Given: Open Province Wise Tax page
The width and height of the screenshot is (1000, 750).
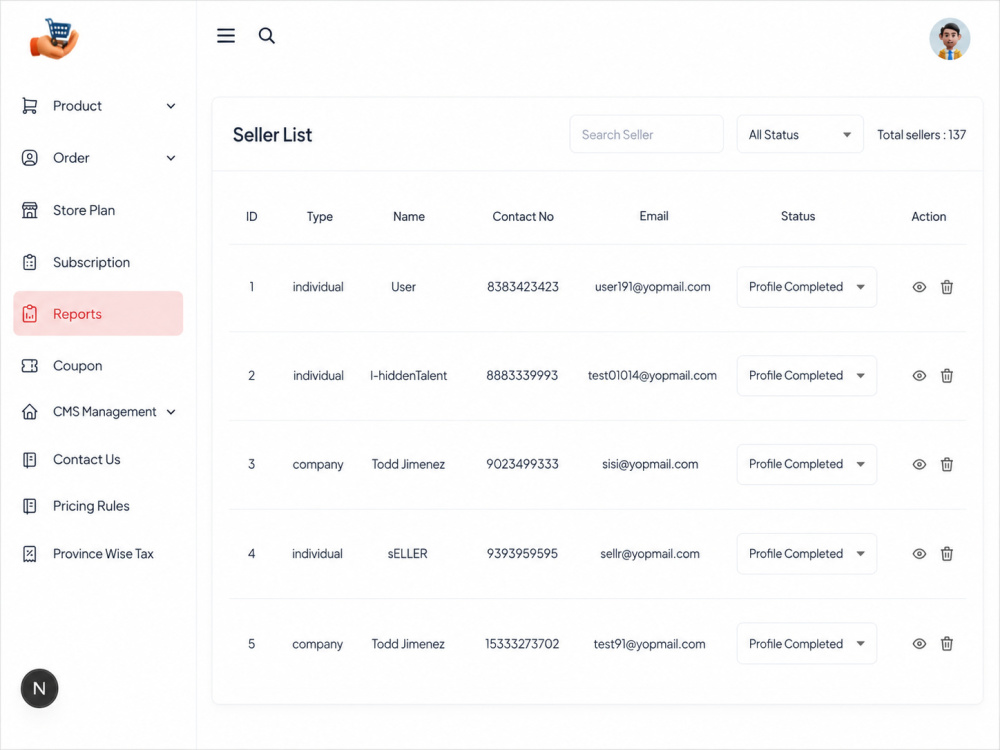Looking at the screenshot, I should (x=98, y=554).
